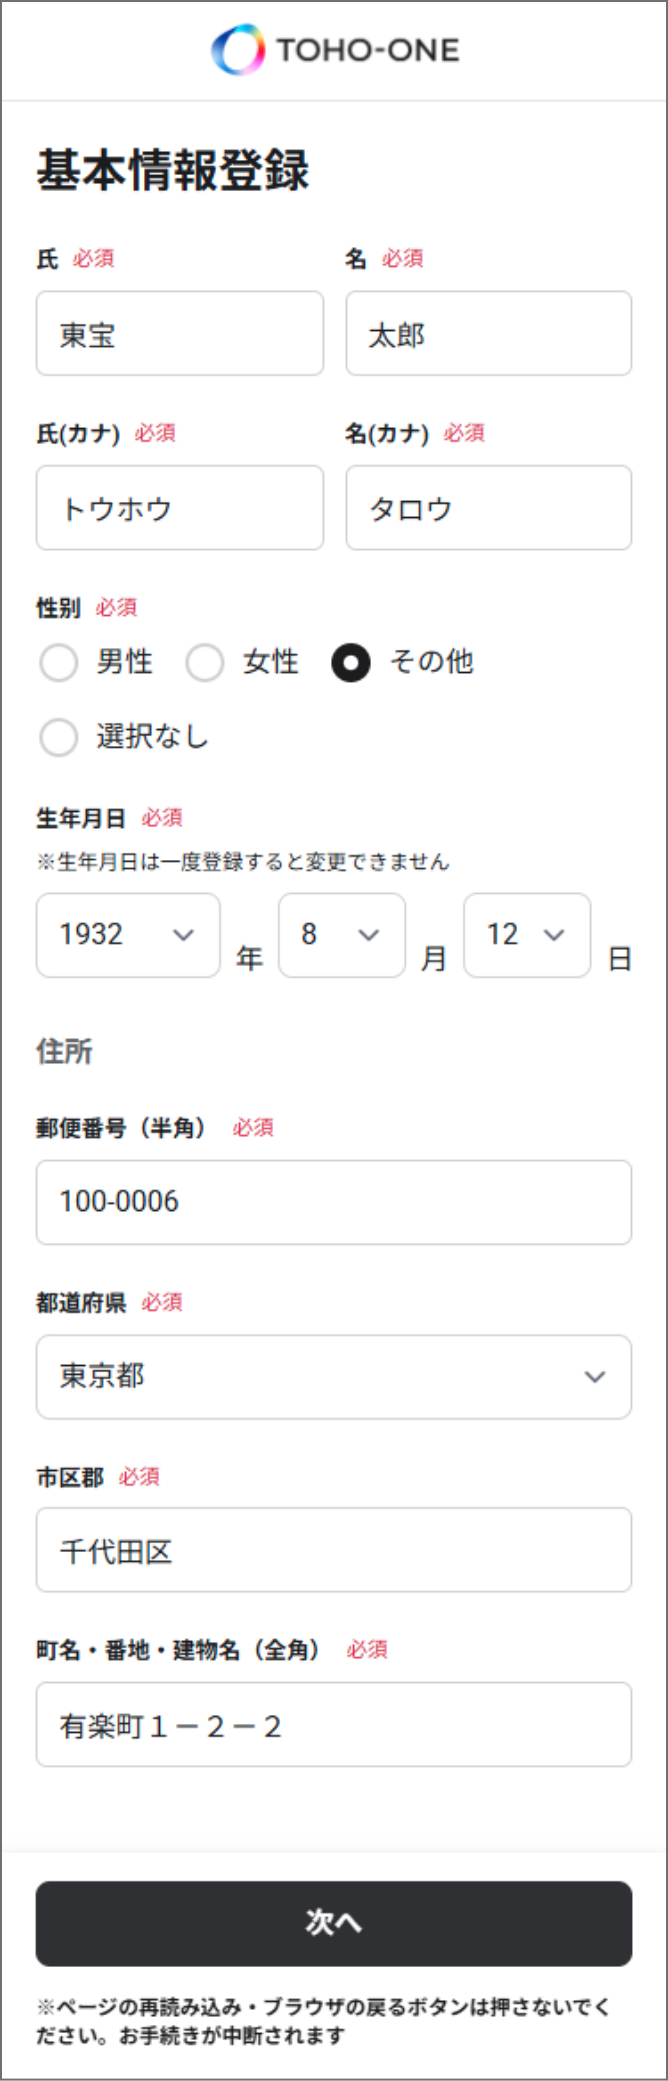Open the birth month dropdown
The image size is (668, 2081).
[341, 935]
